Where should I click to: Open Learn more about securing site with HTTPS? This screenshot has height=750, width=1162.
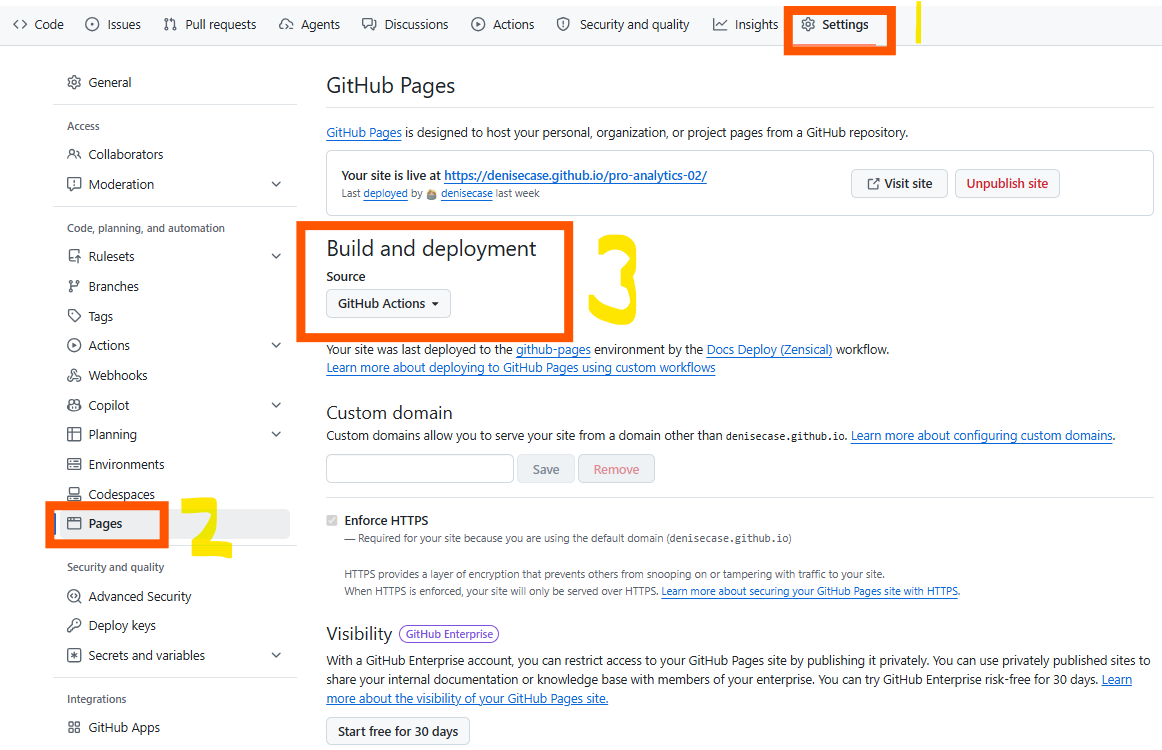point(810,591)
